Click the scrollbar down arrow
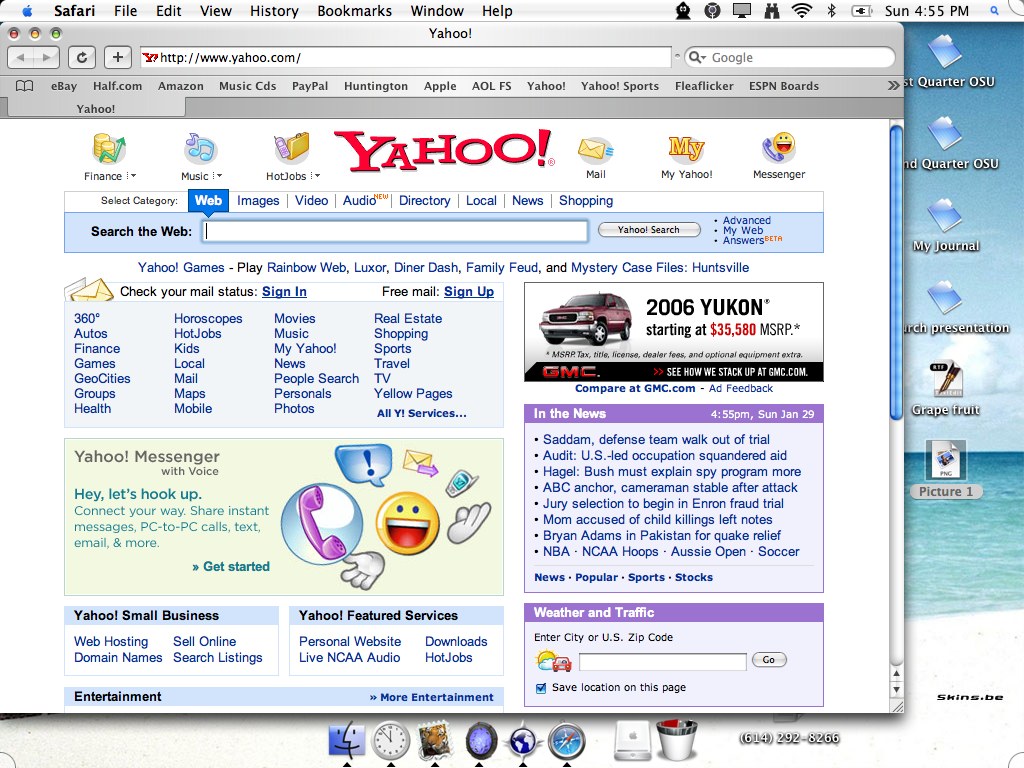Image resolution: width=1024 pixels, height=768 pixels. click(x=897, y=689)
